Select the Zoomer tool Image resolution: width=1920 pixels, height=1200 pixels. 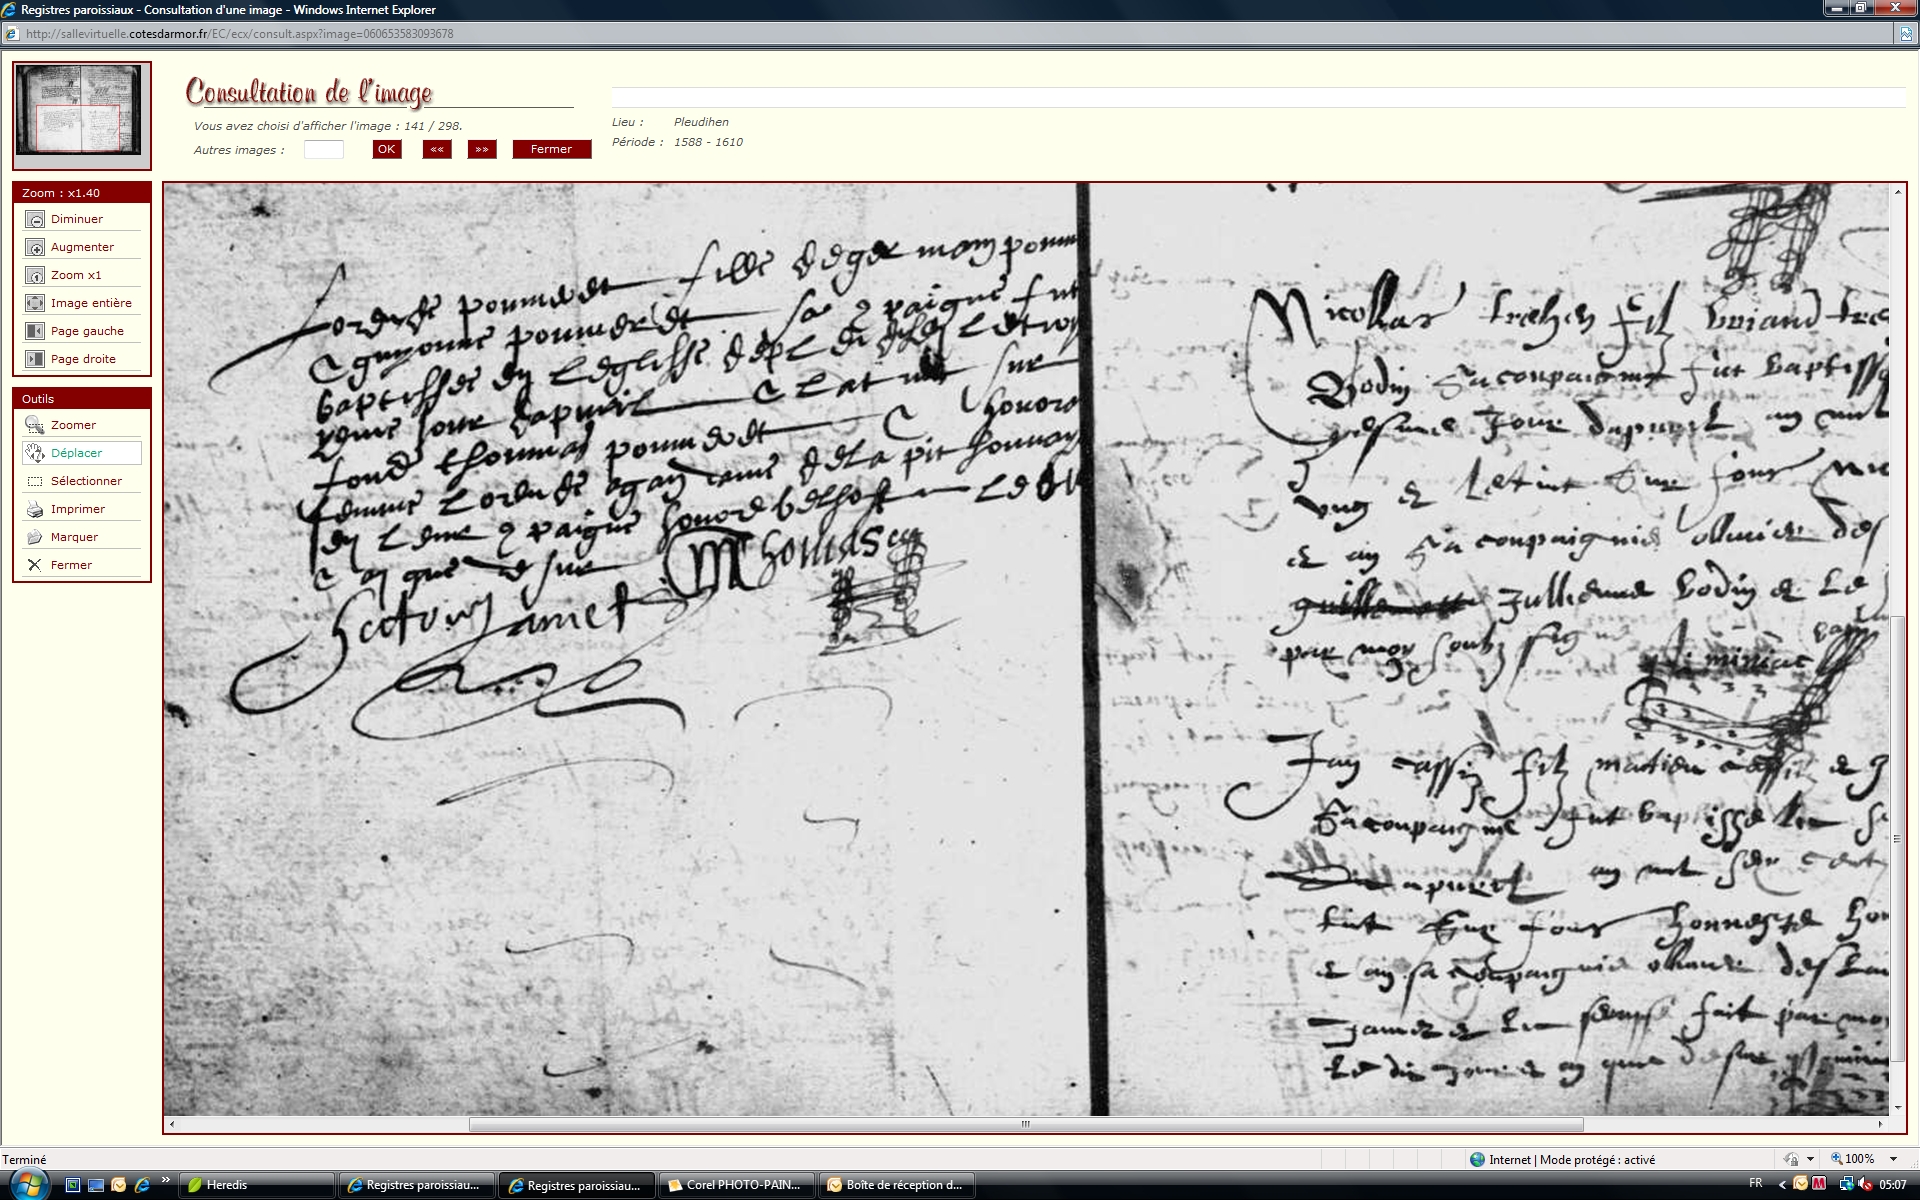(x=73, y=425)
